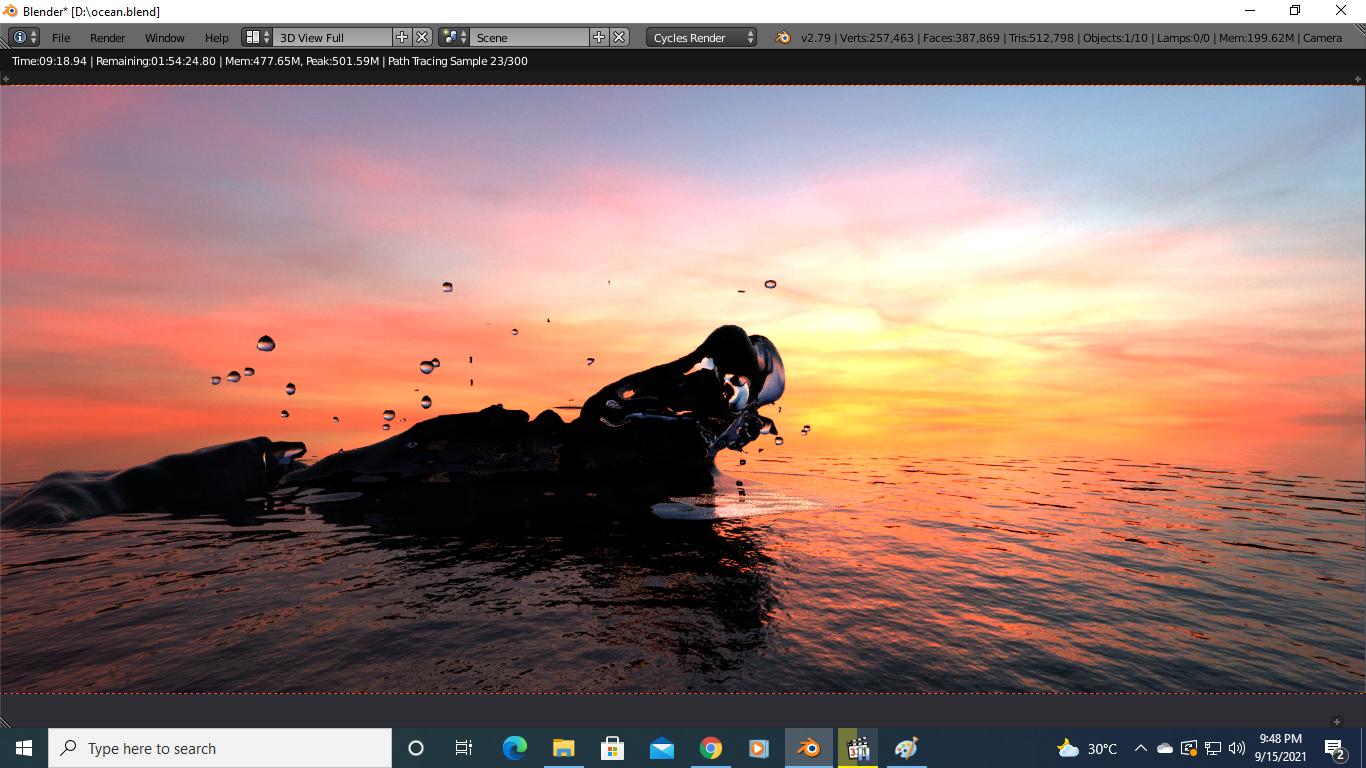The image size is (1366, 768).
Task: Click the Verts:257,463 statistic text
Action: 877,37
